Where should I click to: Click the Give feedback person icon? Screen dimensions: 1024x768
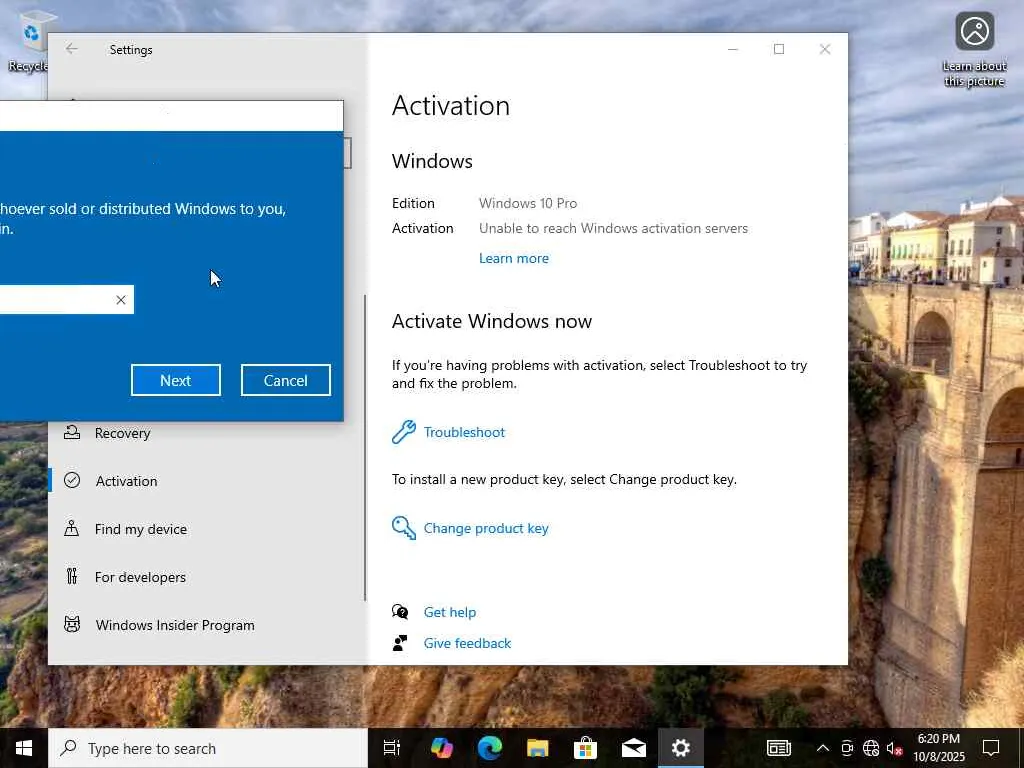pyautogui.click(x=400, y=643)
